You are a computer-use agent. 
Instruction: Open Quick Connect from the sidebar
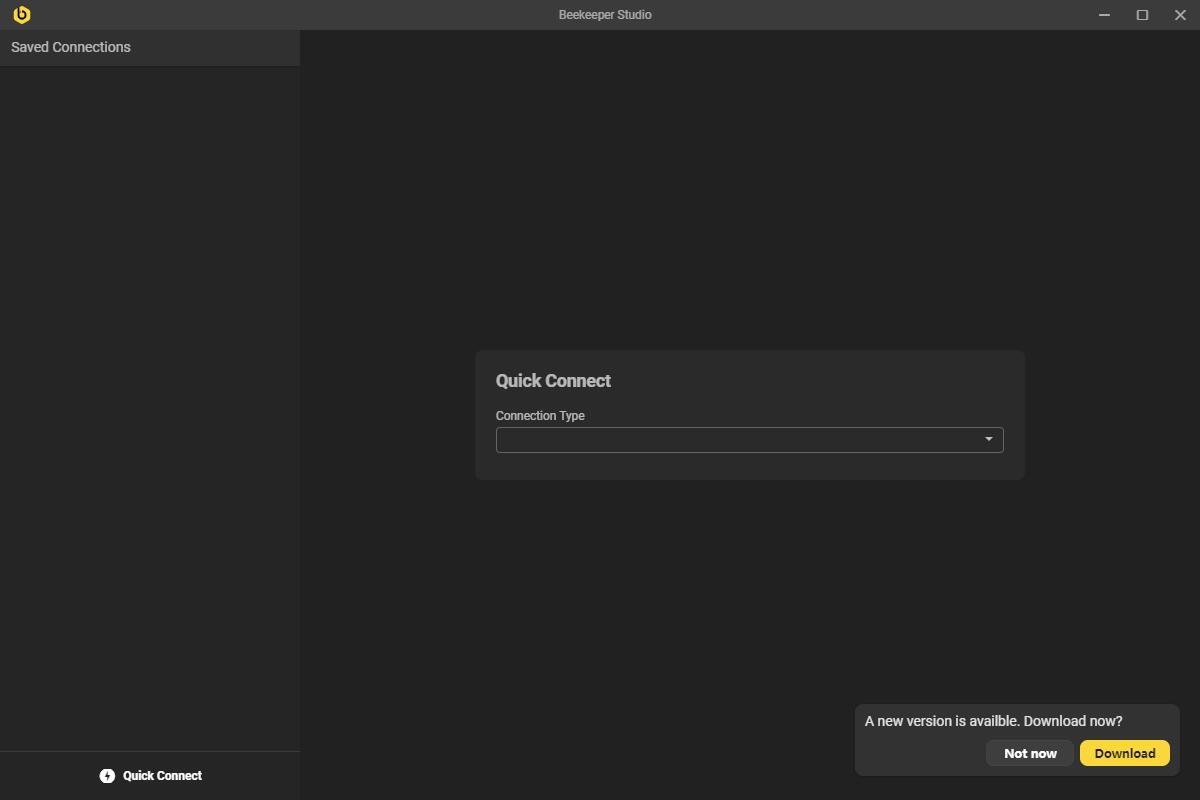150,776
